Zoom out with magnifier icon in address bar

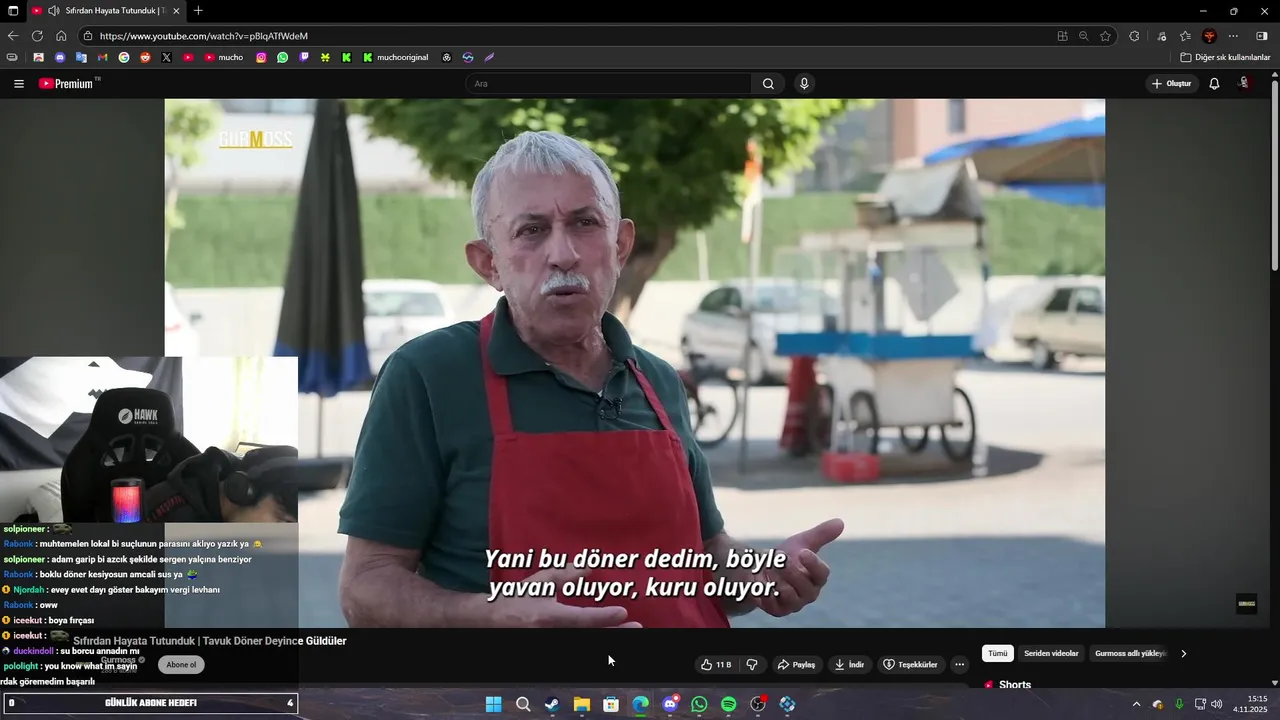(x=1083, y=36)
